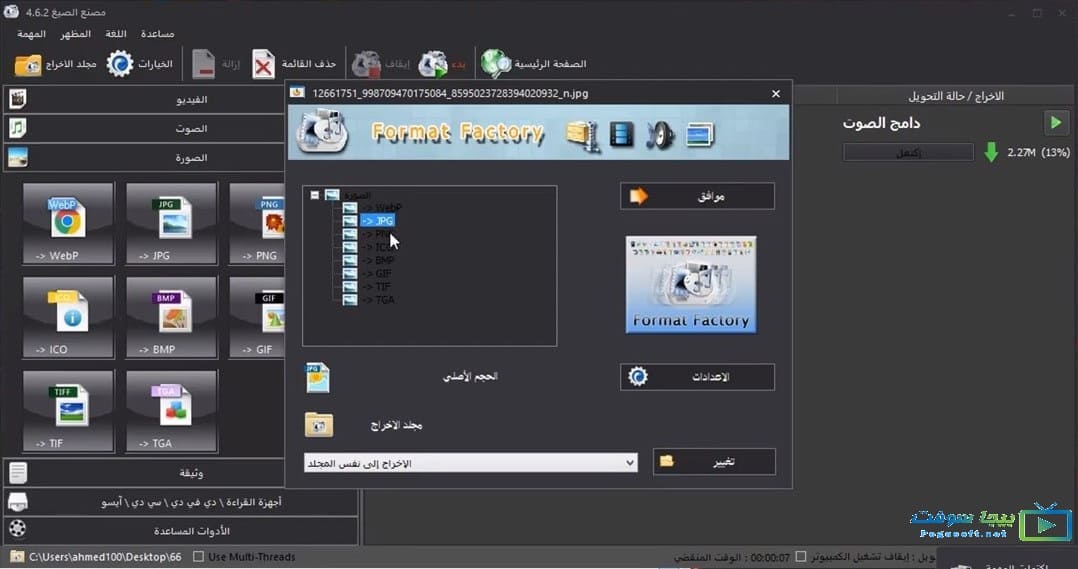Start conversion with the start icon
This screenshot has width=1078, height=569.
coord(433,64)
